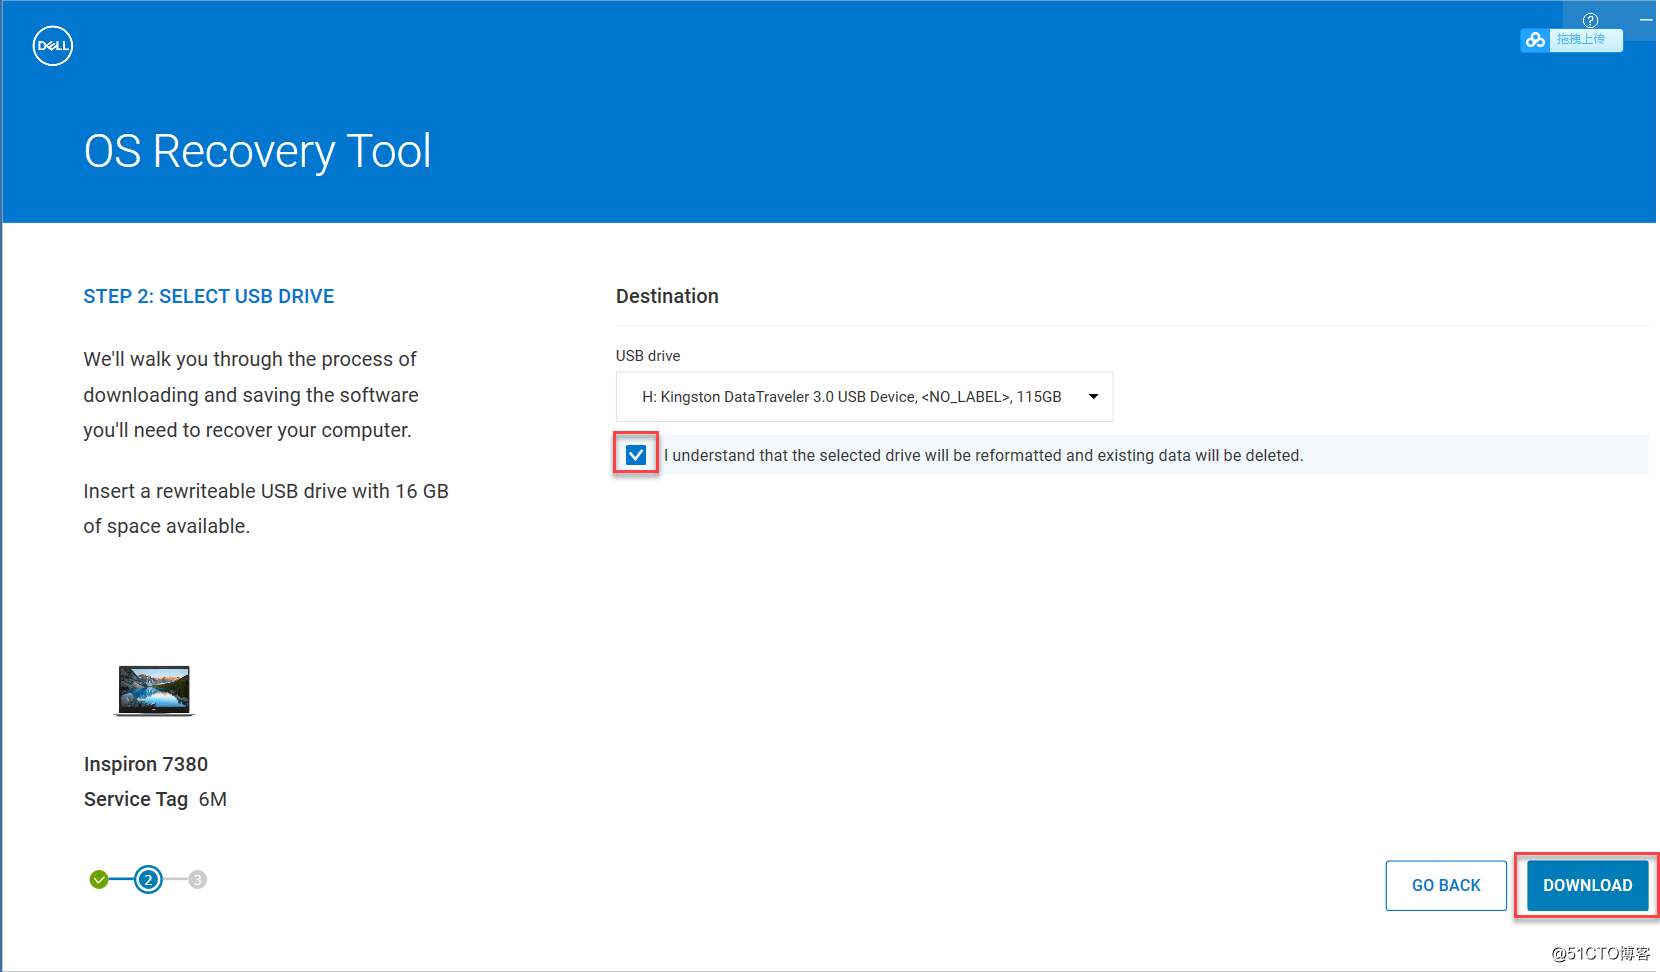Click the 'STEP 2: SELECT USB DRIVE' heading
This screenshot has height=972, width=1660.
click(x=209, y=296)
